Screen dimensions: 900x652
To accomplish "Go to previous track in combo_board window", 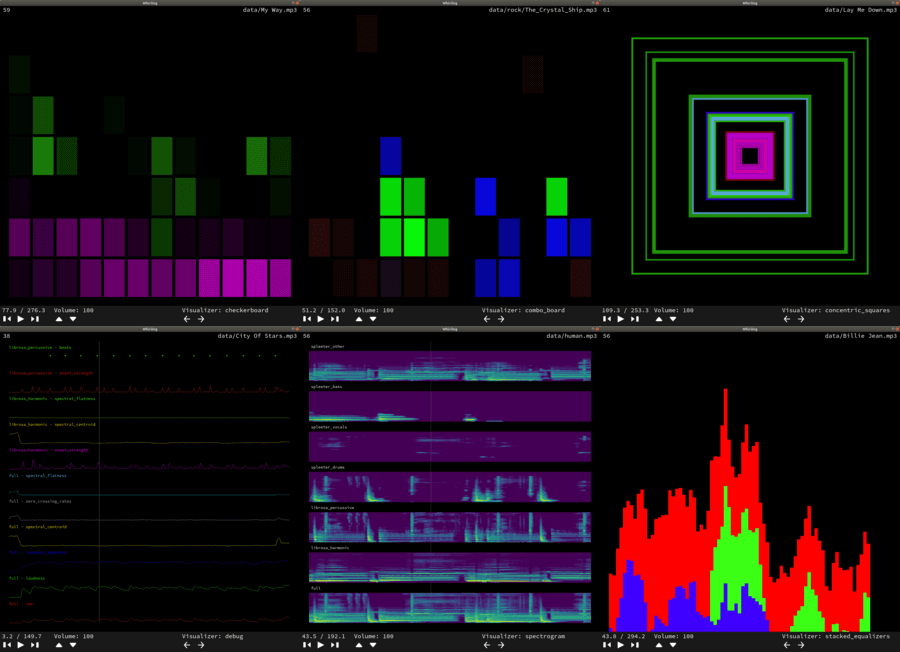I will 306,319.
